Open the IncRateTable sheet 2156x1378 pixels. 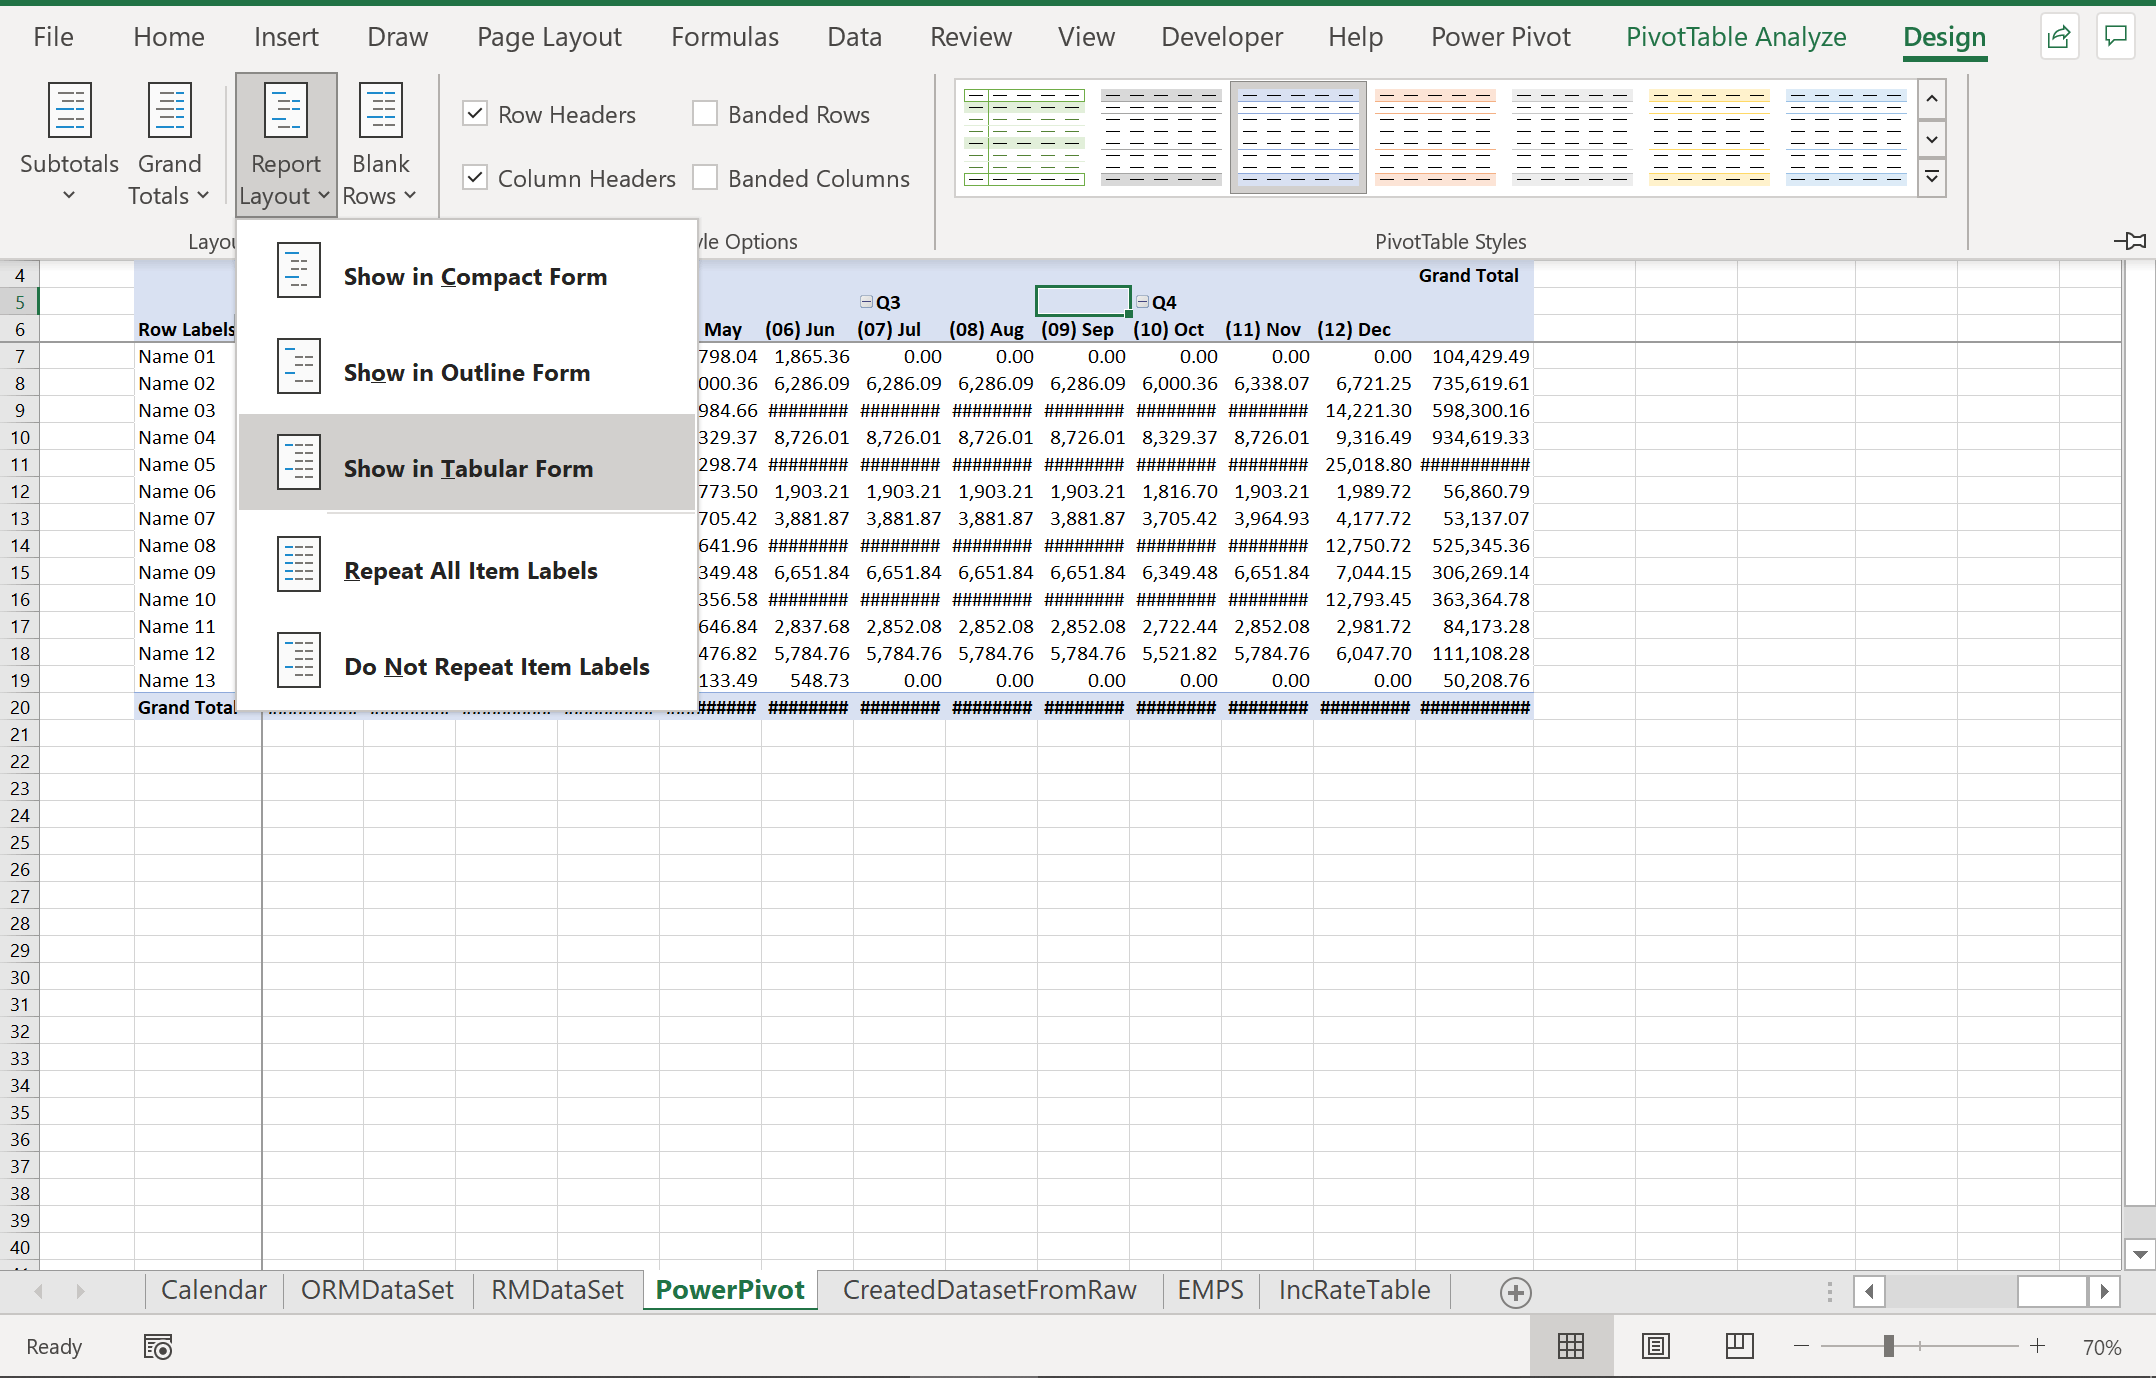coord(1354,1290)
